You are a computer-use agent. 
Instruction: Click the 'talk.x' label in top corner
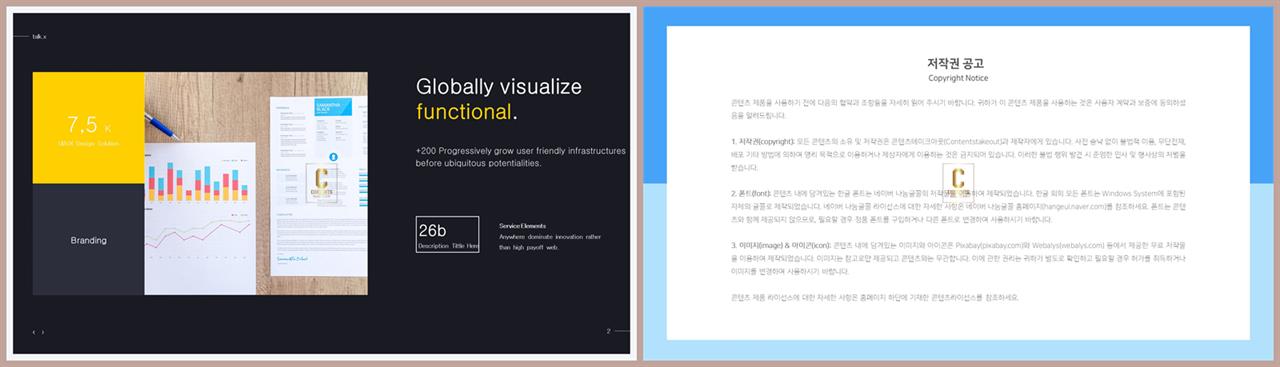tap(39, 36)
